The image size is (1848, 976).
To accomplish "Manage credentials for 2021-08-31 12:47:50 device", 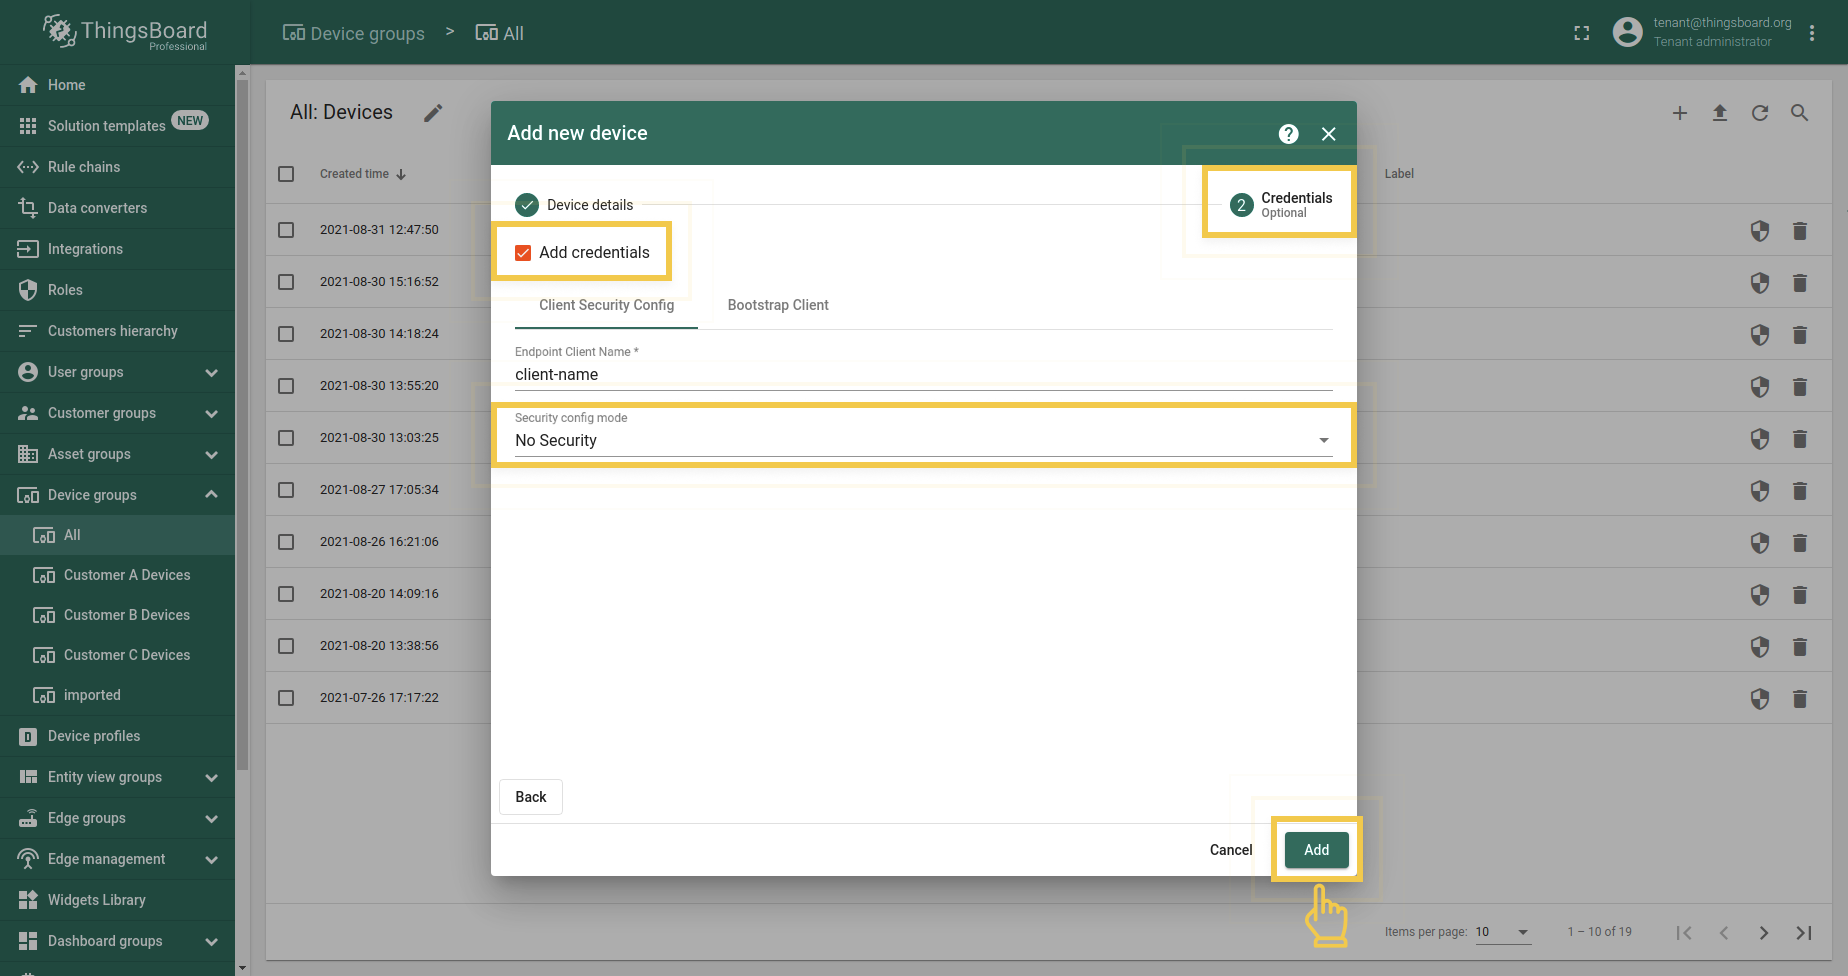I will [x=1760, y=231].
